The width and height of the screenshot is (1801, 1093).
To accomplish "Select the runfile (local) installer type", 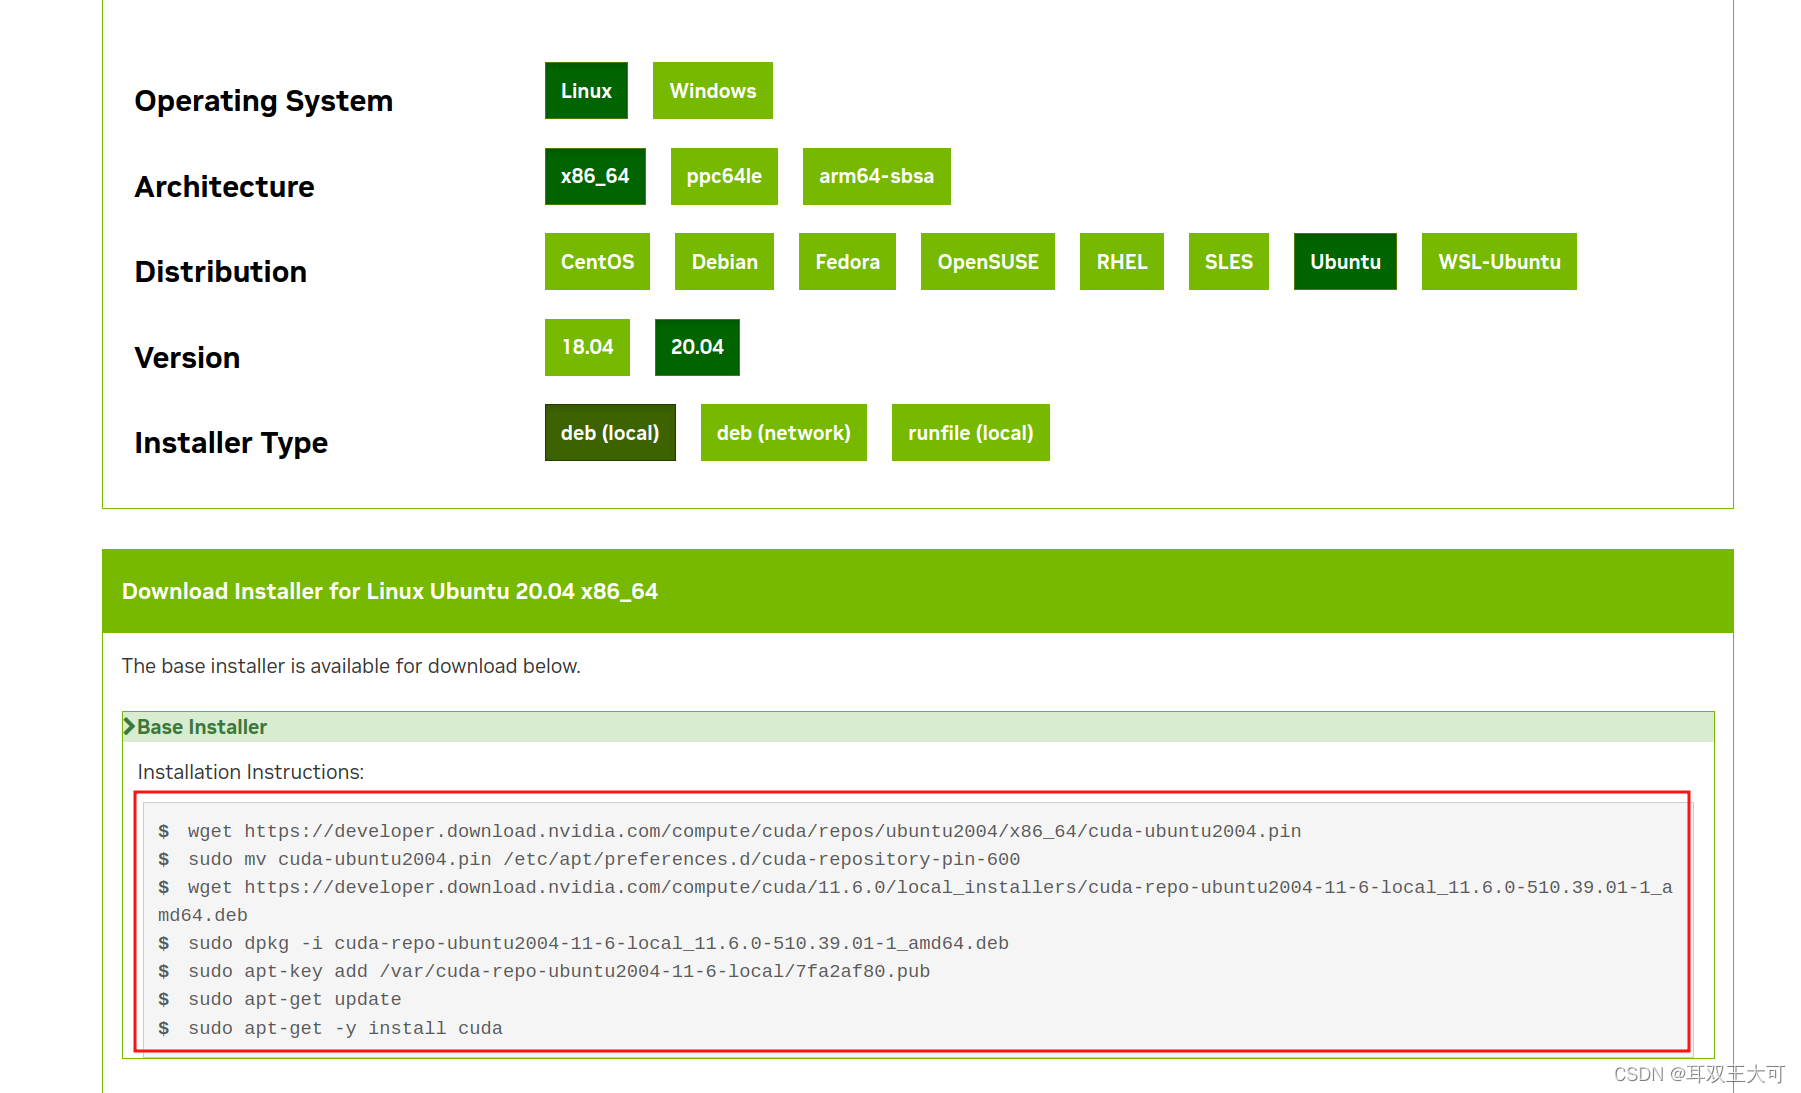I will (970, 433).
